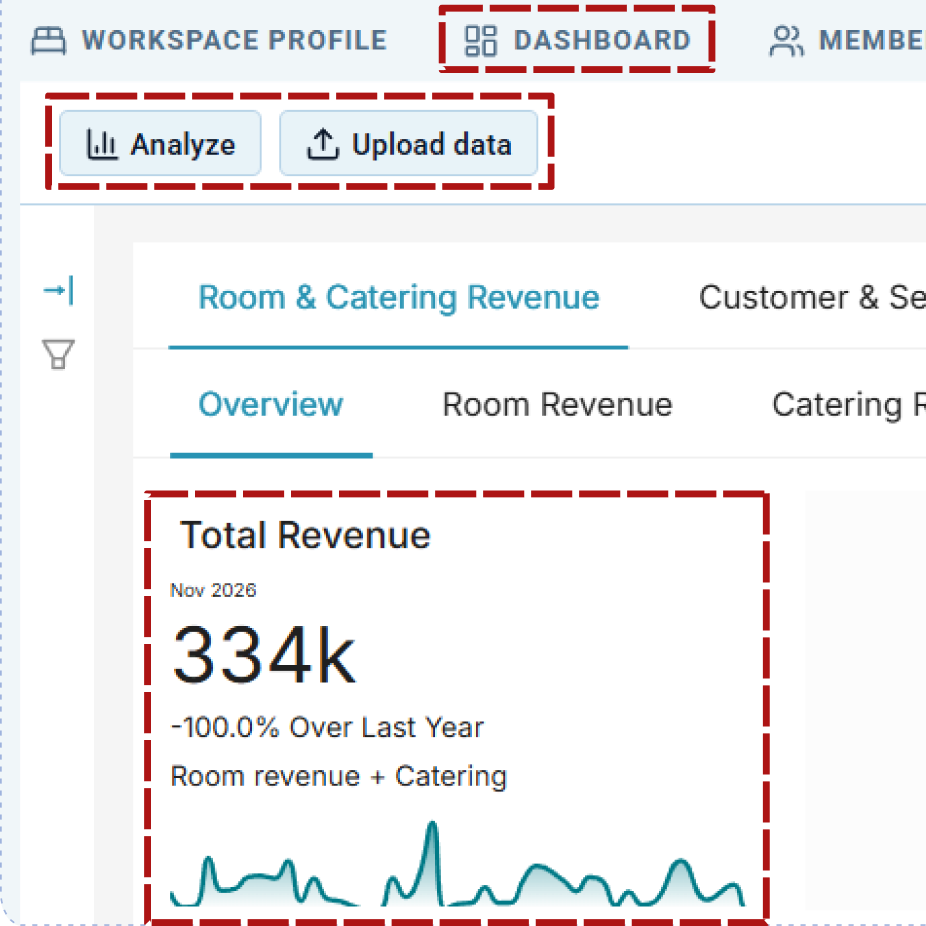
Task: Click the Total Revenue card title
Action: [x=305, y=535]
